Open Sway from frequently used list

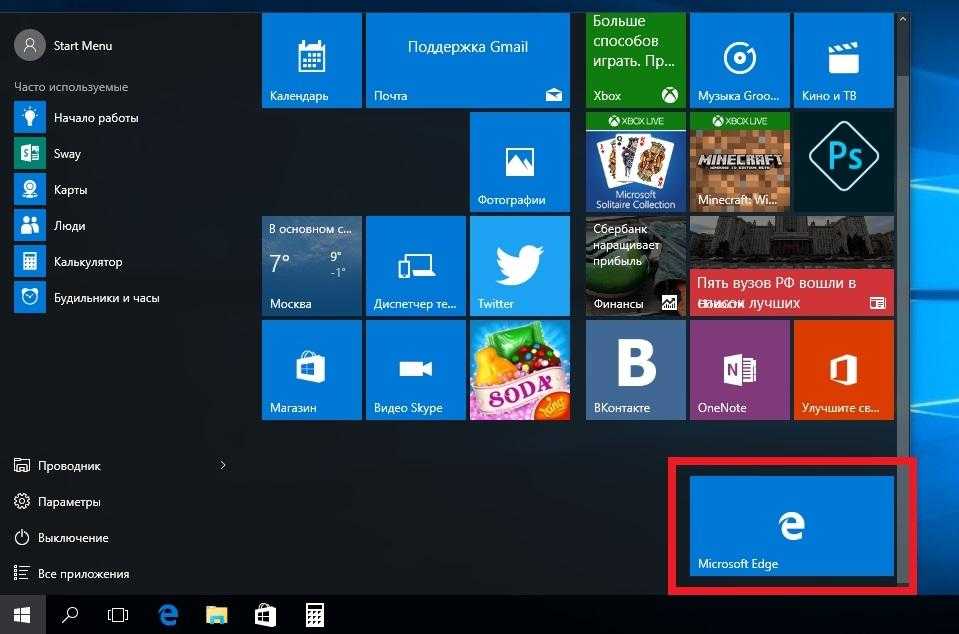pos(67,154)
